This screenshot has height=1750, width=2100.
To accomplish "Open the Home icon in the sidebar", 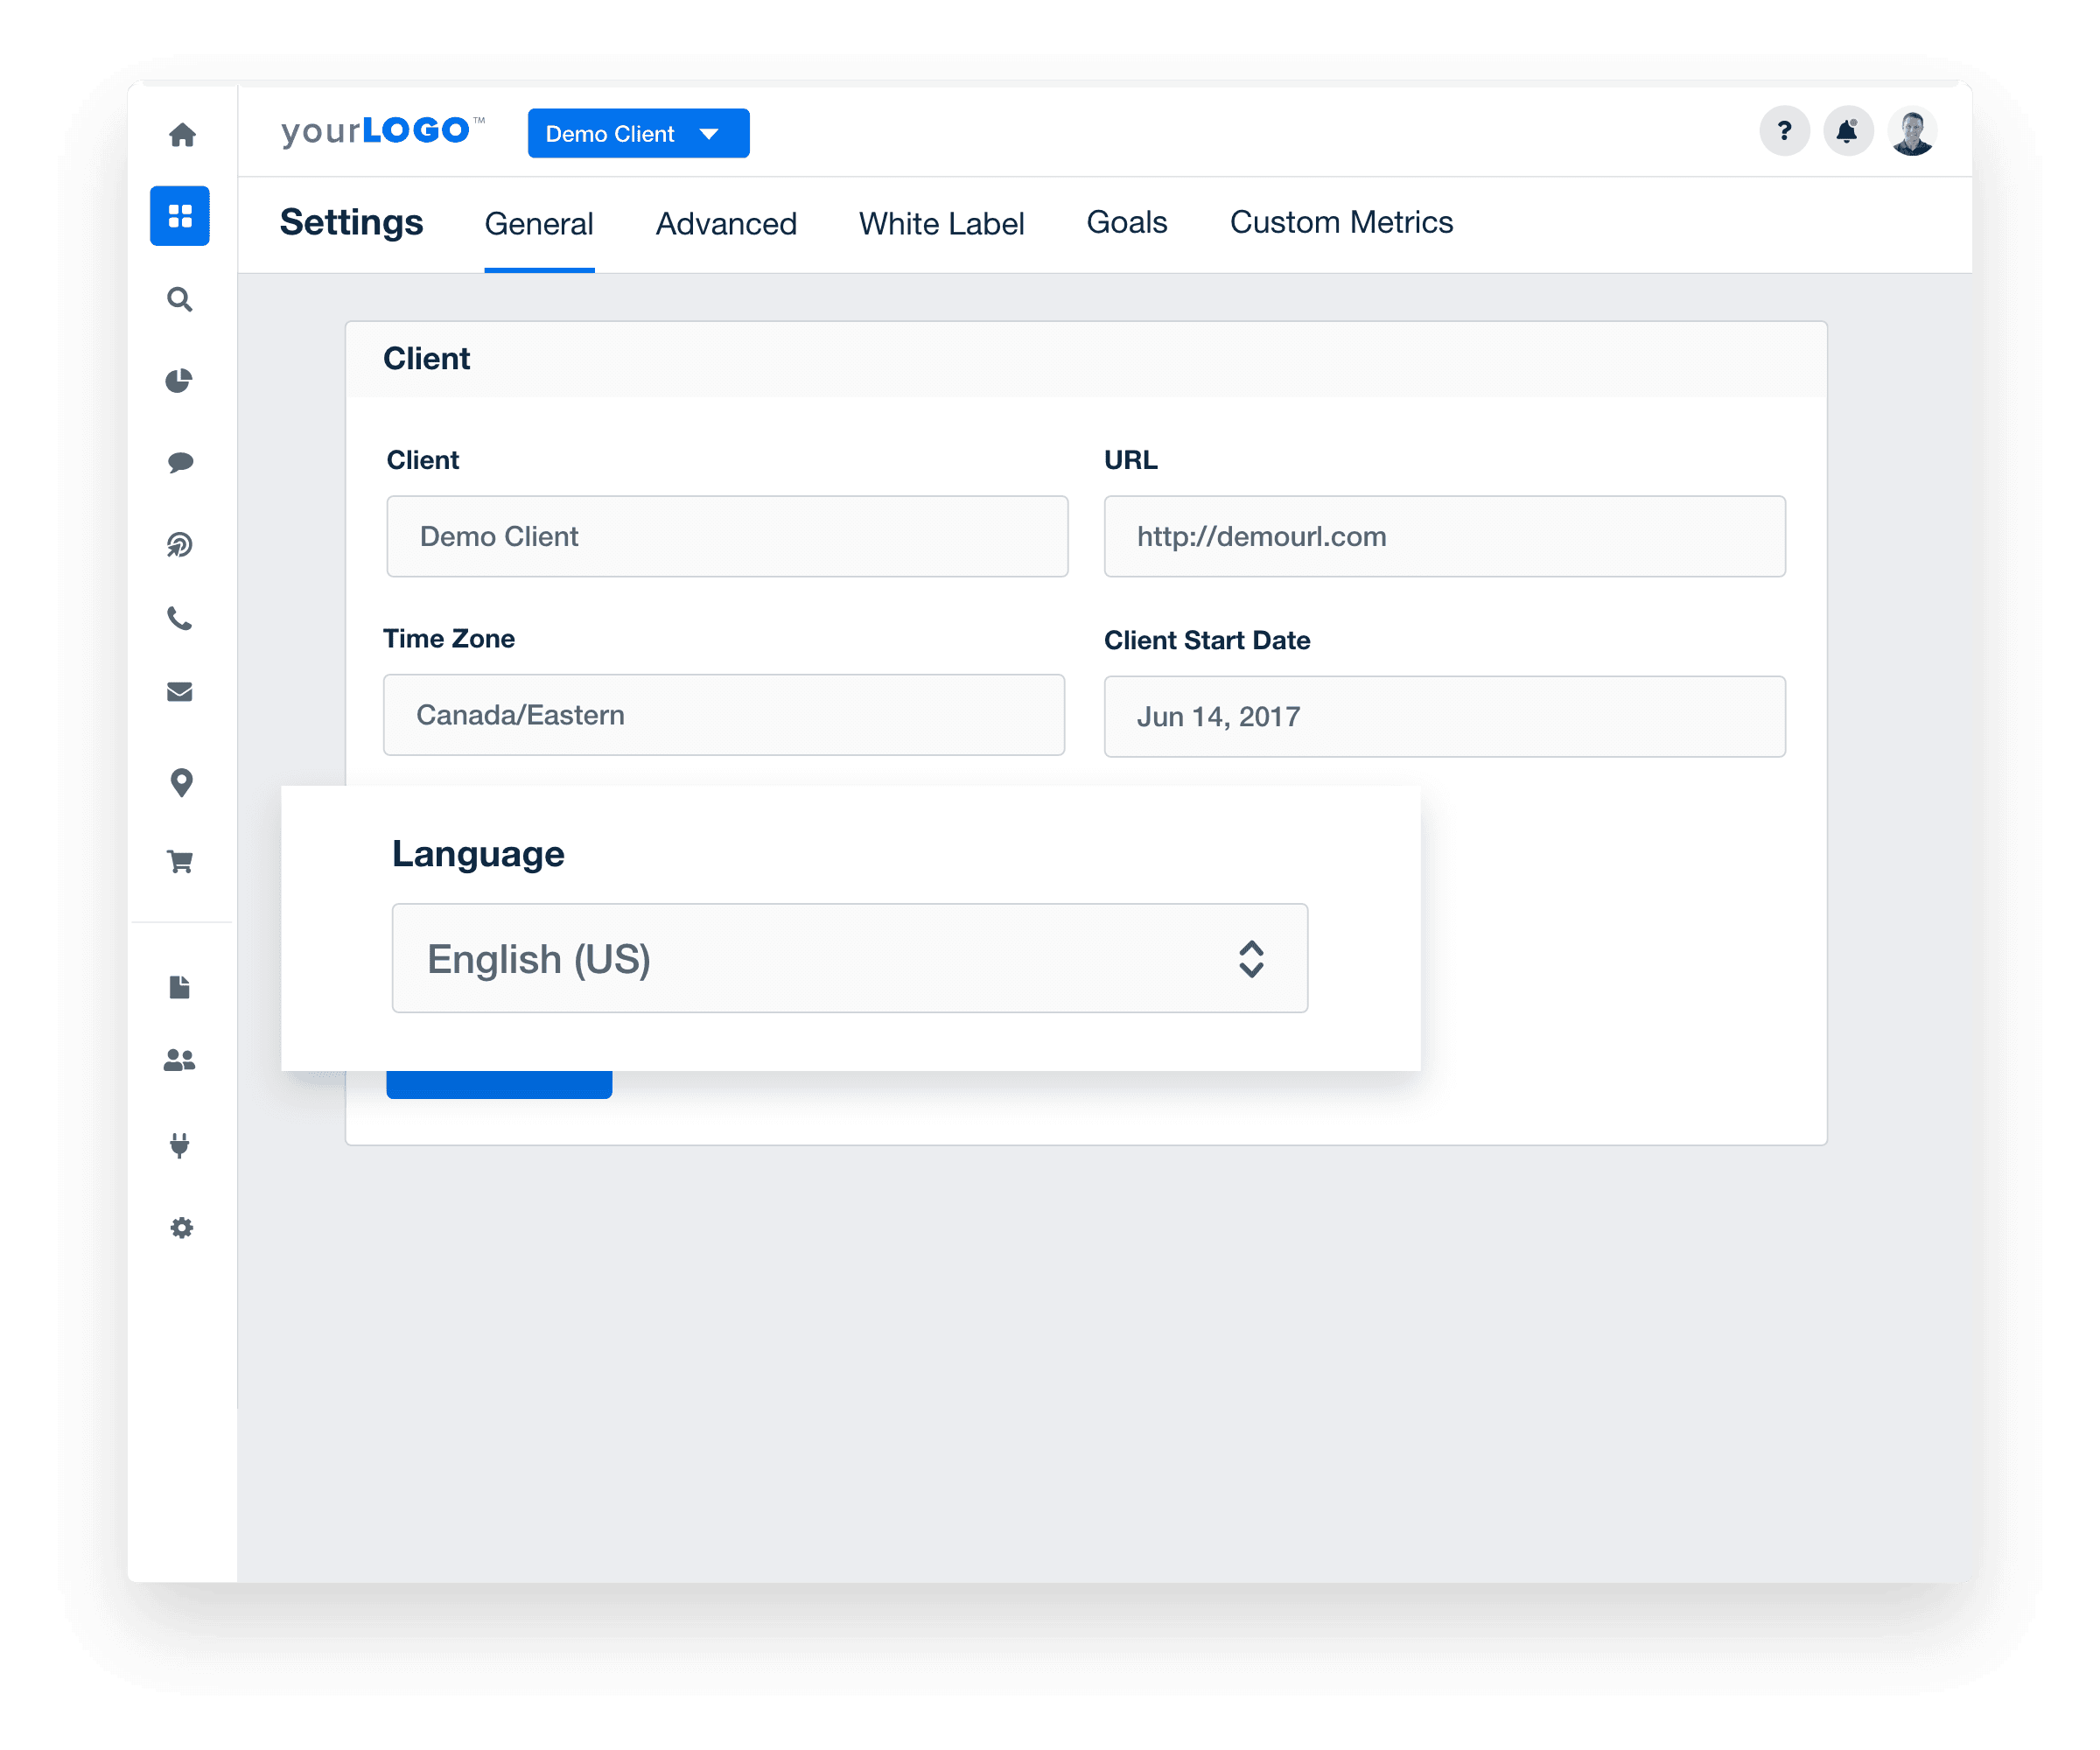I will click(x=181, y=133).
